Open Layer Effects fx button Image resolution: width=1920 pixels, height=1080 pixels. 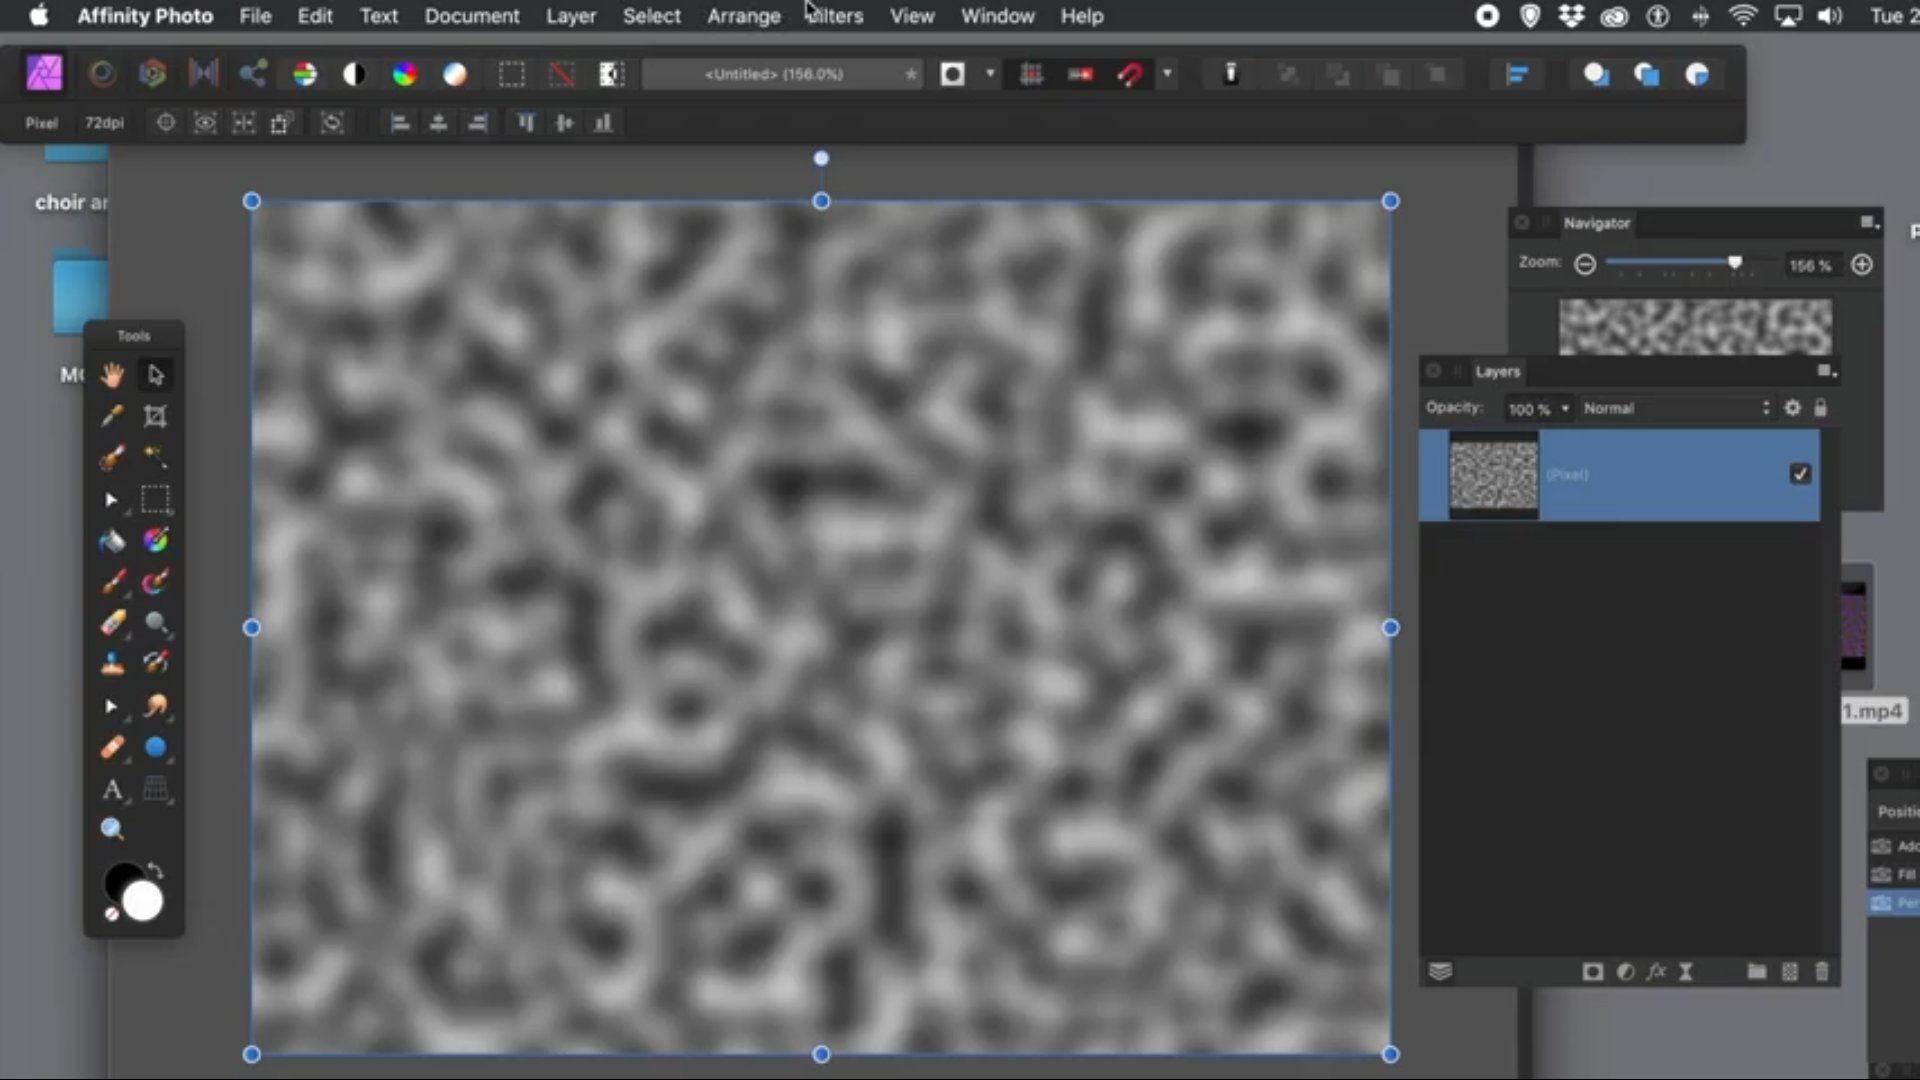point(1657,972)
